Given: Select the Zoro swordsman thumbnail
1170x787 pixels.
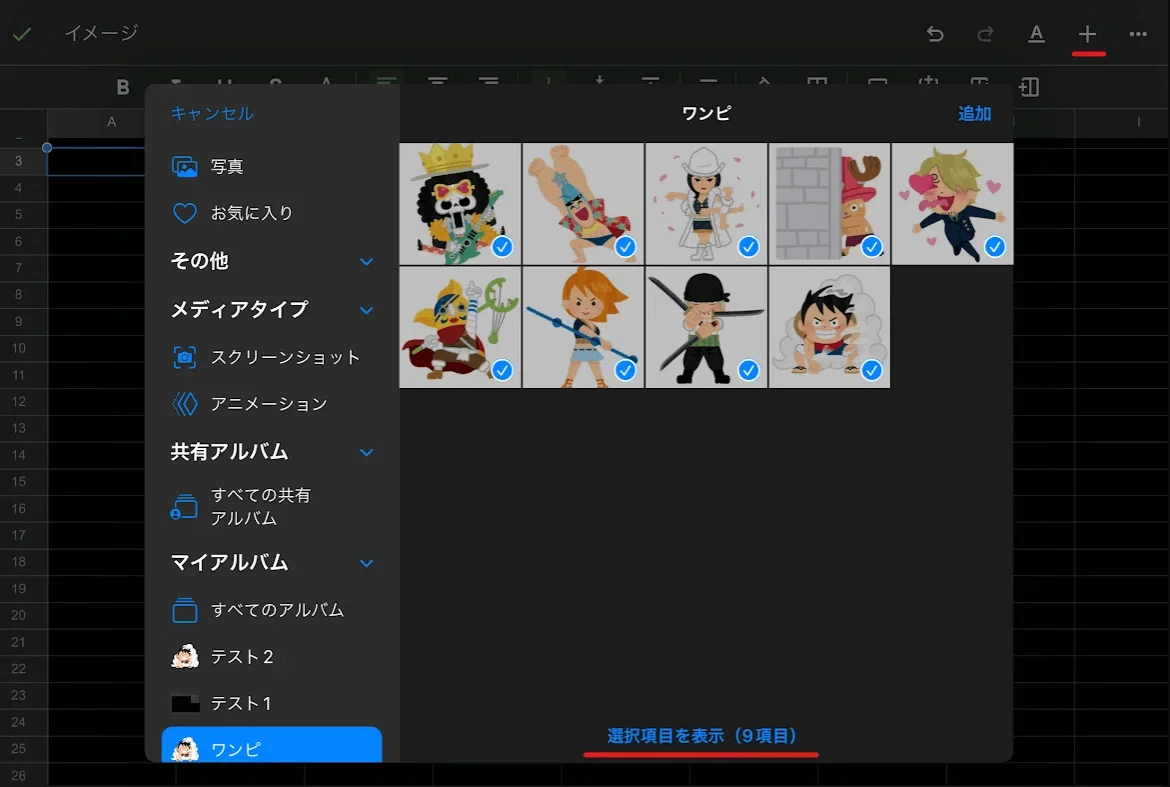Looking at the screenshot, I should point(706,327).
